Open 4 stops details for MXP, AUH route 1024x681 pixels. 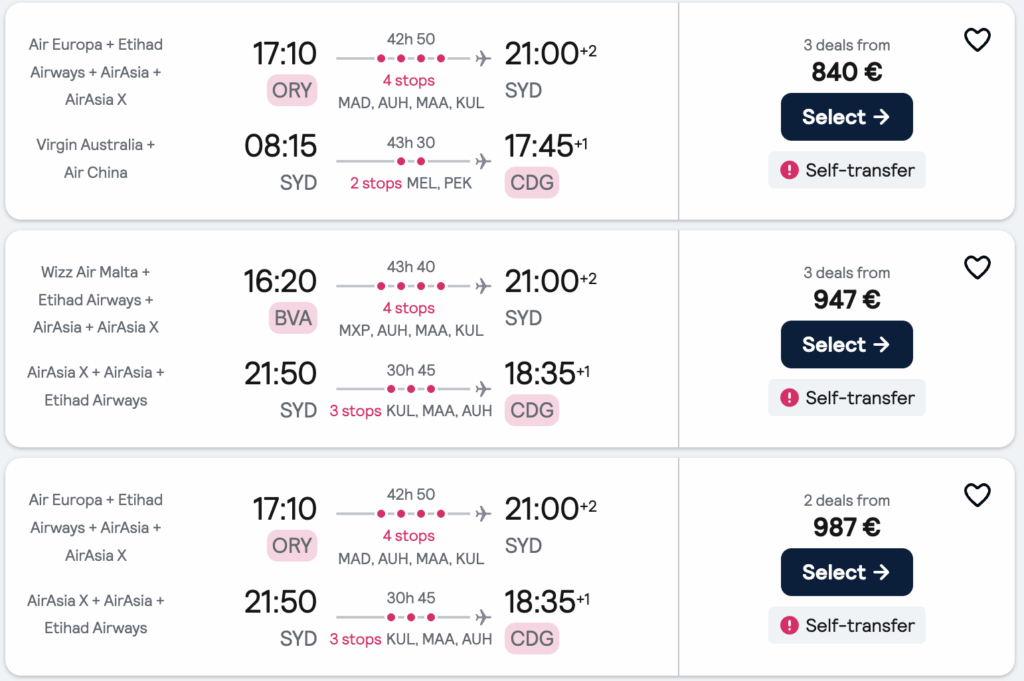click(409, 308)
